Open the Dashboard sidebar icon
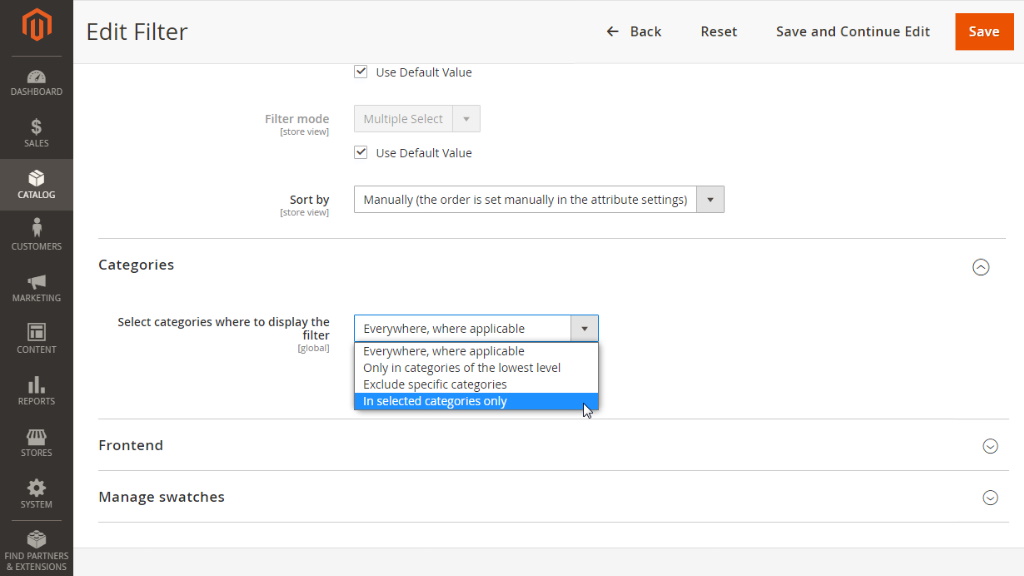The height and width of the screenshot is (576, 1024). [x=37, y=83]
